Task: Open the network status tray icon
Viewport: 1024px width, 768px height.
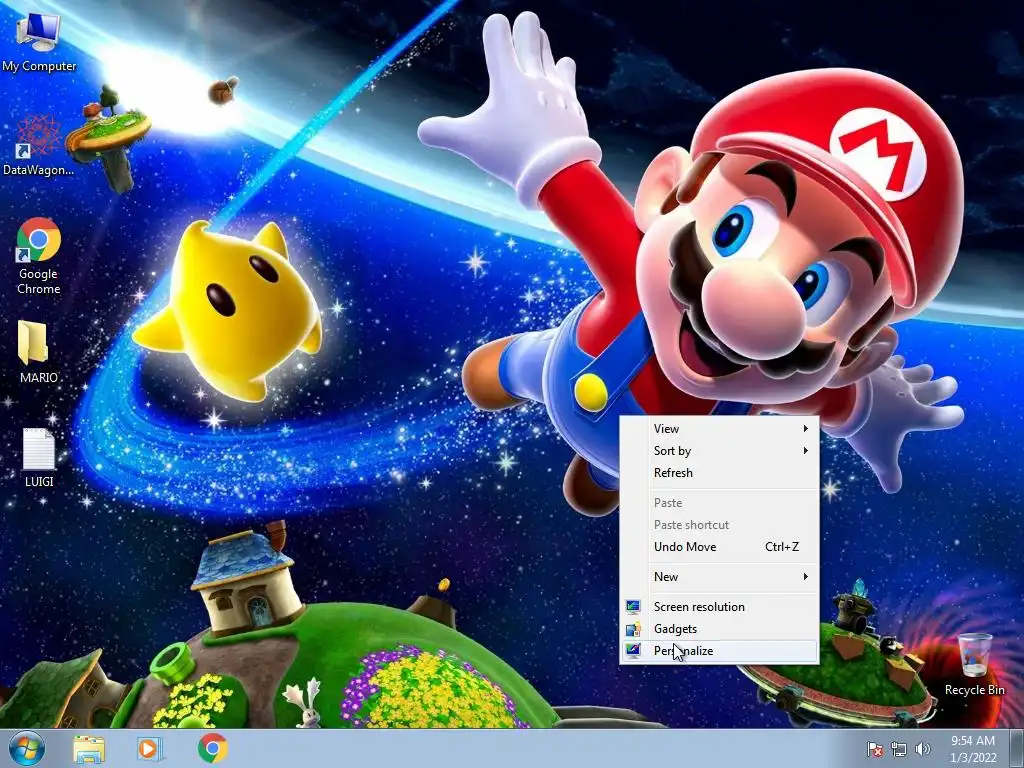Action: [x=899, y=749]
